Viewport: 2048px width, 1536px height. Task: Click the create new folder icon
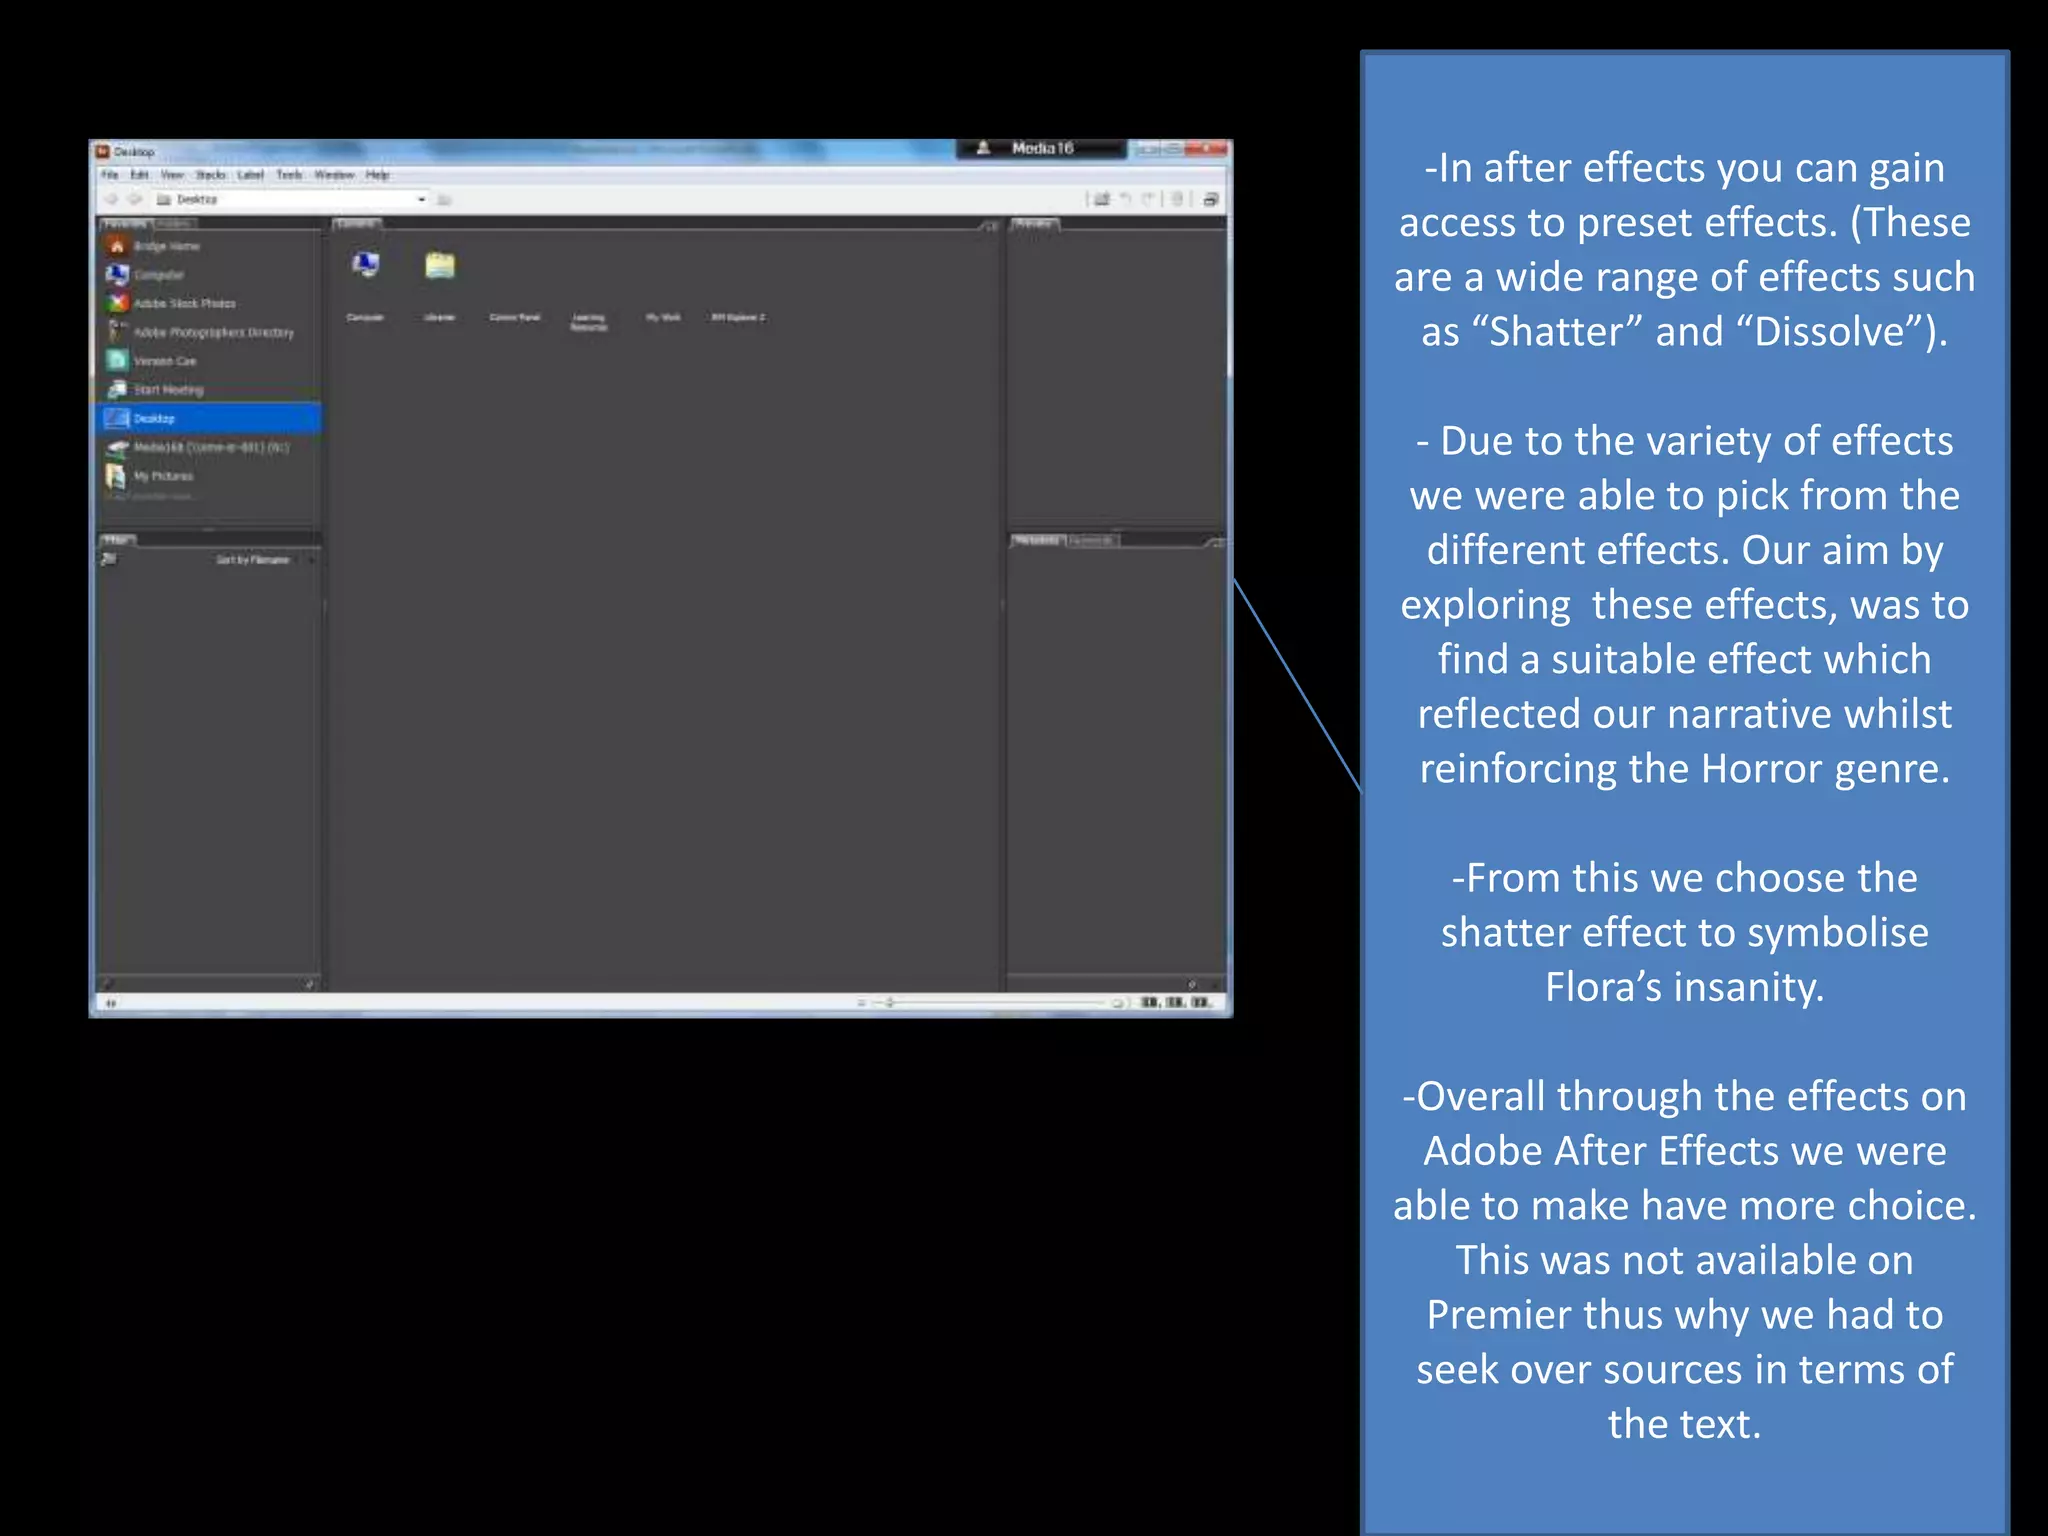1101,199
